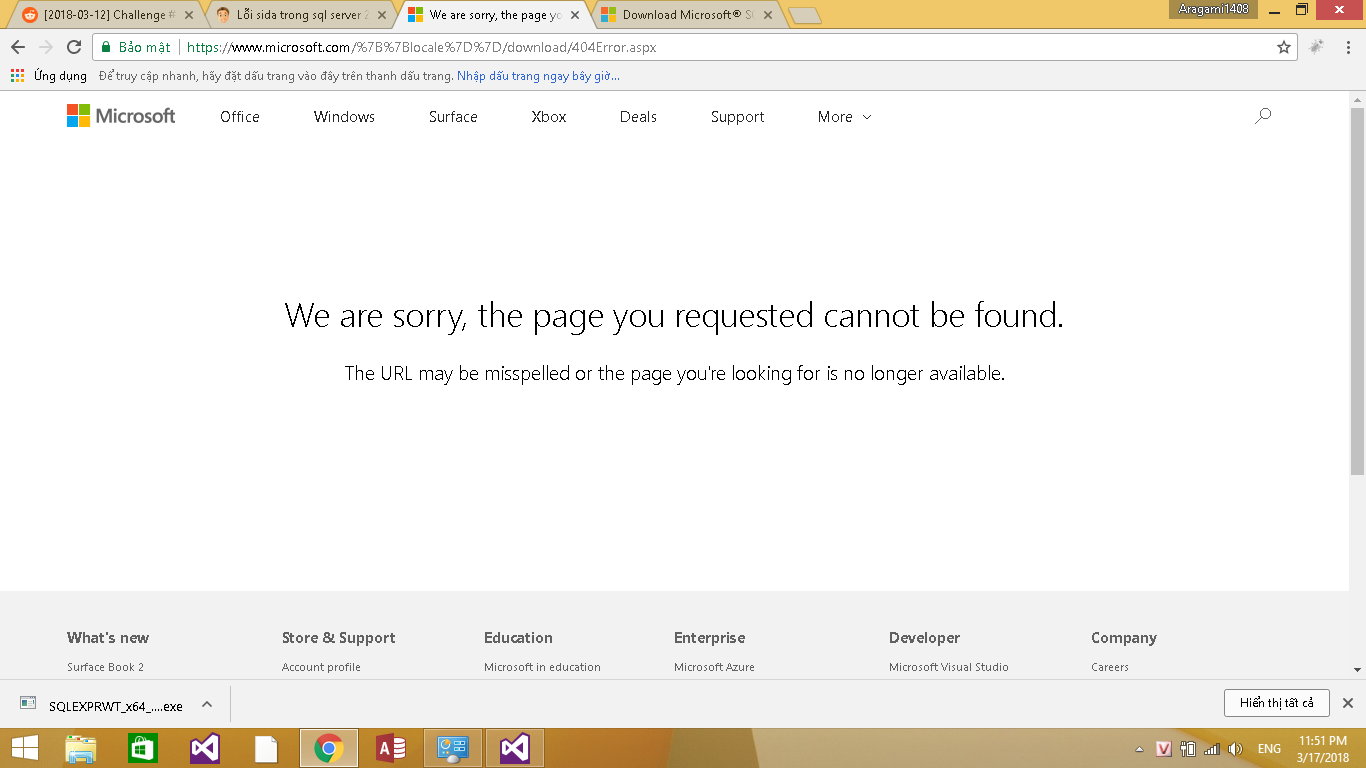Open the Ứng dụng apps shortcut
Viewport: 1366px width, 768px height.
[49, 76]
